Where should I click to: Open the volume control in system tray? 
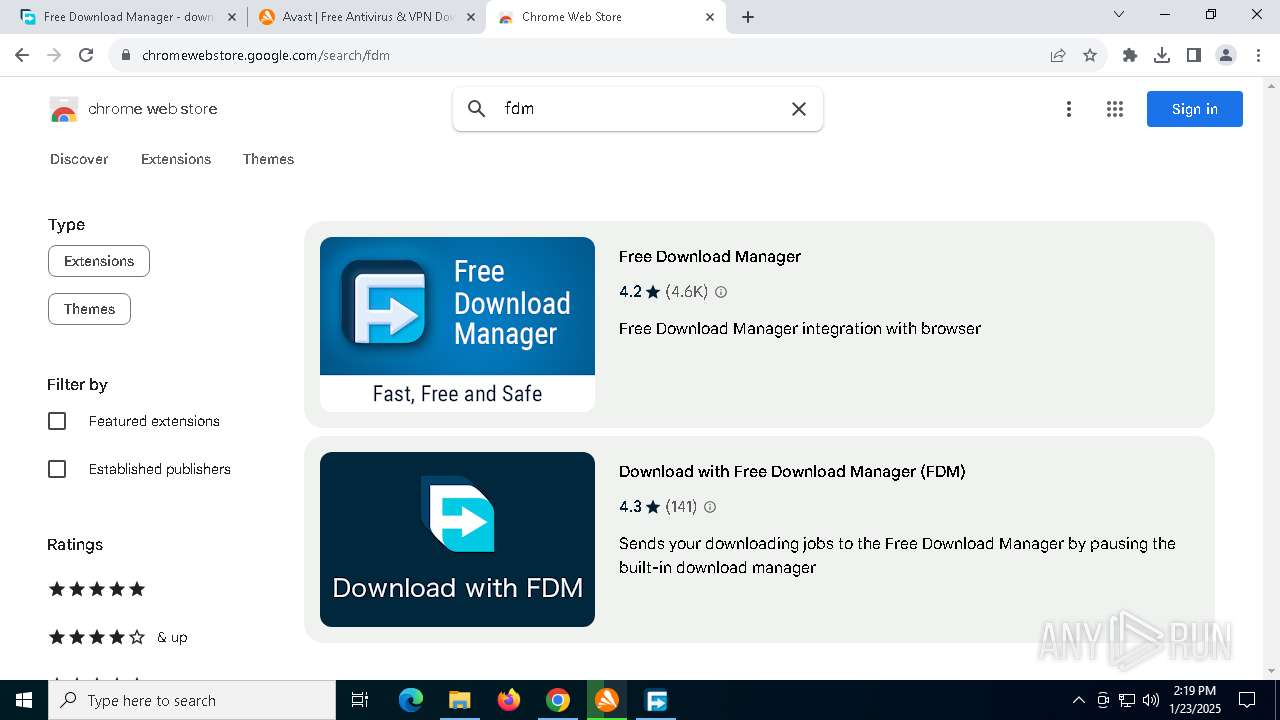click(1151, 700)
